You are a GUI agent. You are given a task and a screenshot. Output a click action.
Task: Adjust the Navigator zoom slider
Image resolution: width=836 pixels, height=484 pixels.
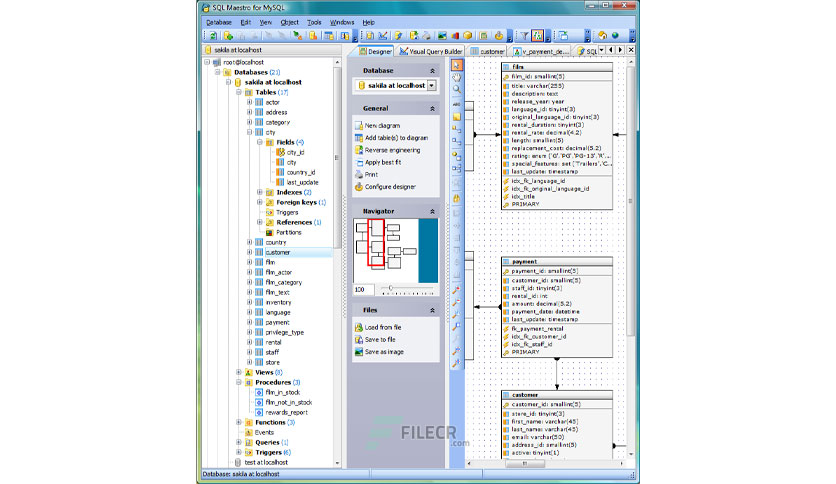pos(390,288)
